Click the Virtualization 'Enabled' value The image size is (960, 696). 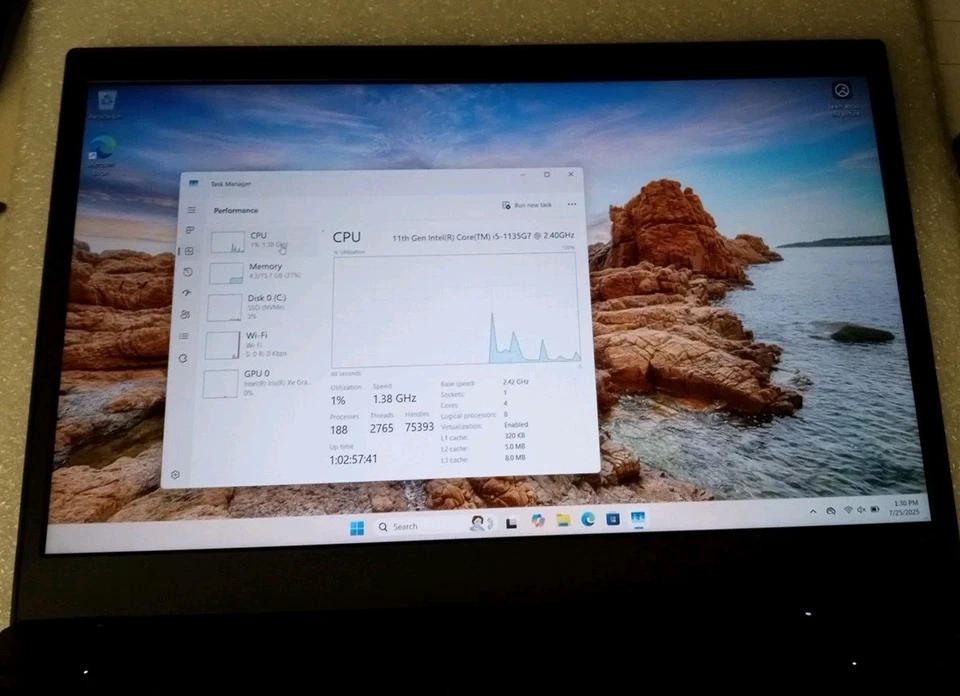click(516, 424)
